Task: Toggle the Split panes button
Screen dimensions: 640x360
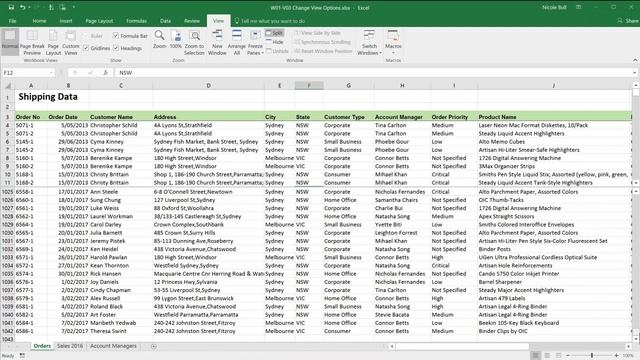Action: (x=274, y=33)
